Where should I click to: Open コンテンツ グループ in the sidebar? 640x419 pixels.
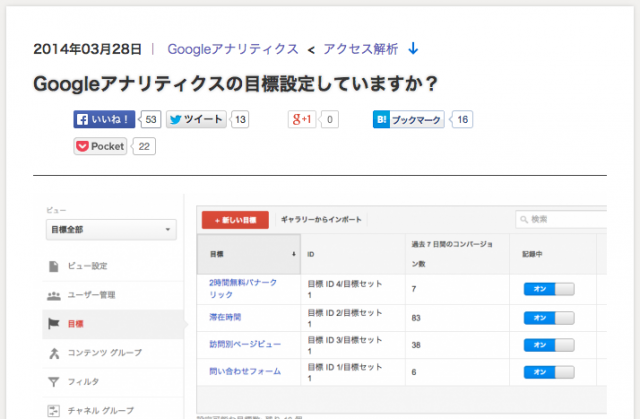104,352
